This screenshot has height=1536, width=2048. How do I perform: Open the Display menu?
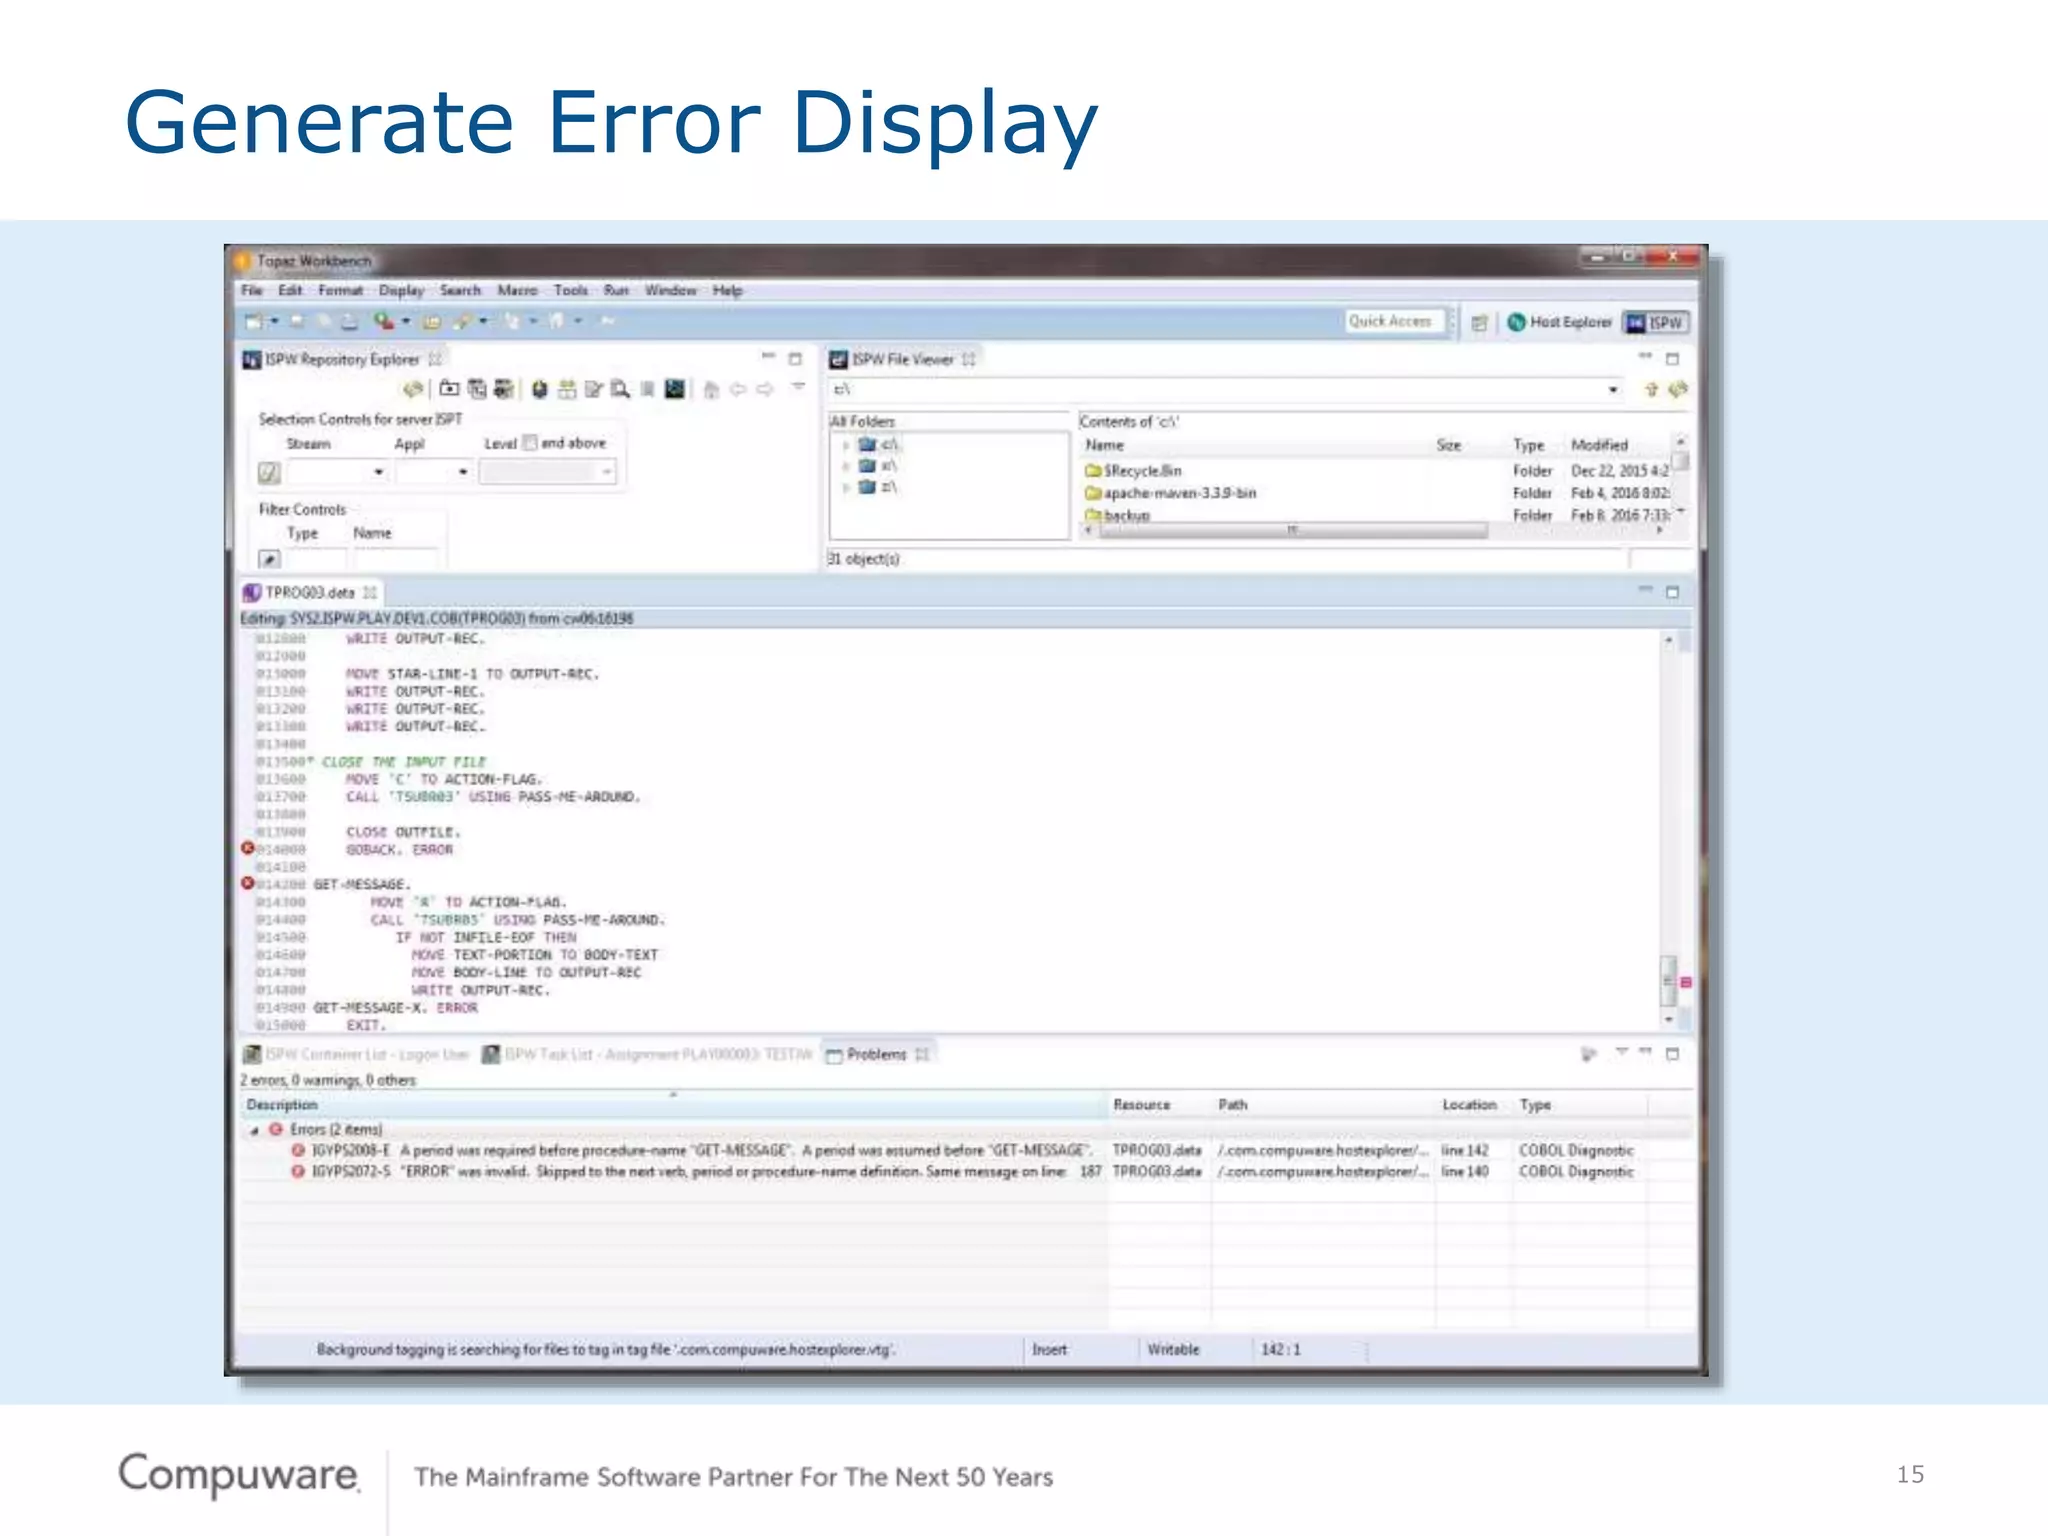point(401,290)
